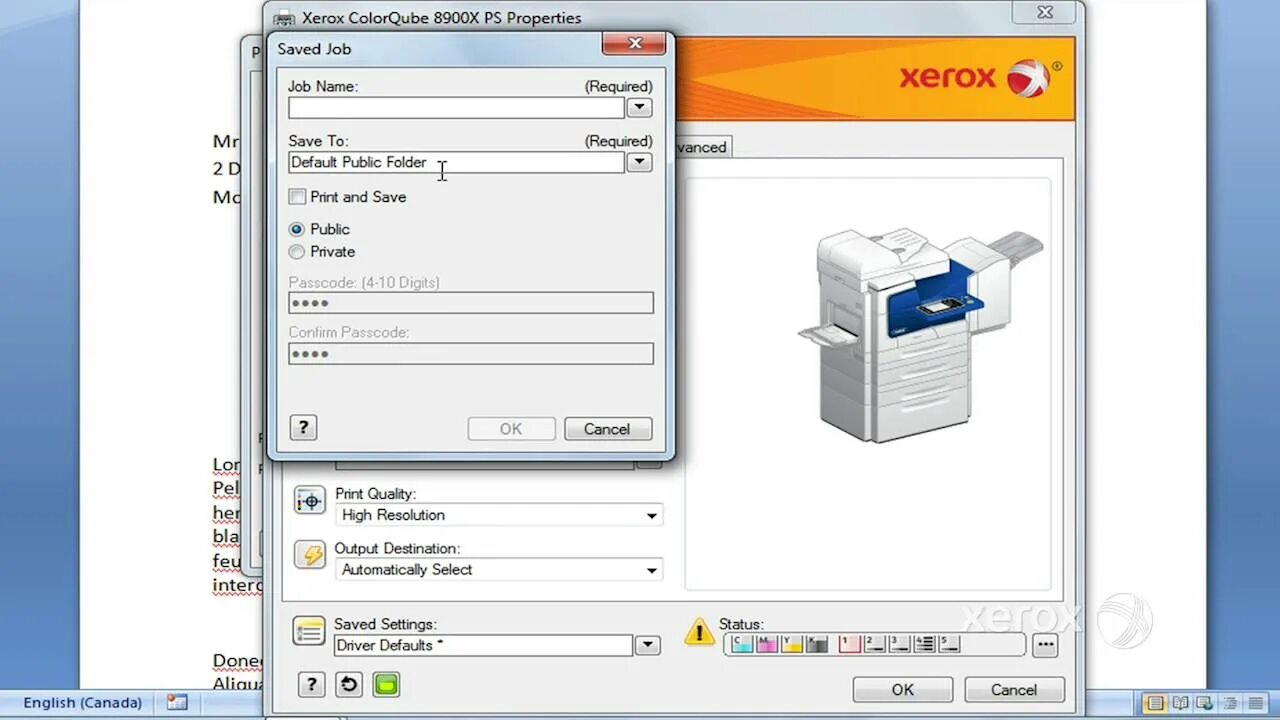Switch Word to Full Screen Reading view
The width and height of the screenshot is (1280, 720).
click(1181, 703)
